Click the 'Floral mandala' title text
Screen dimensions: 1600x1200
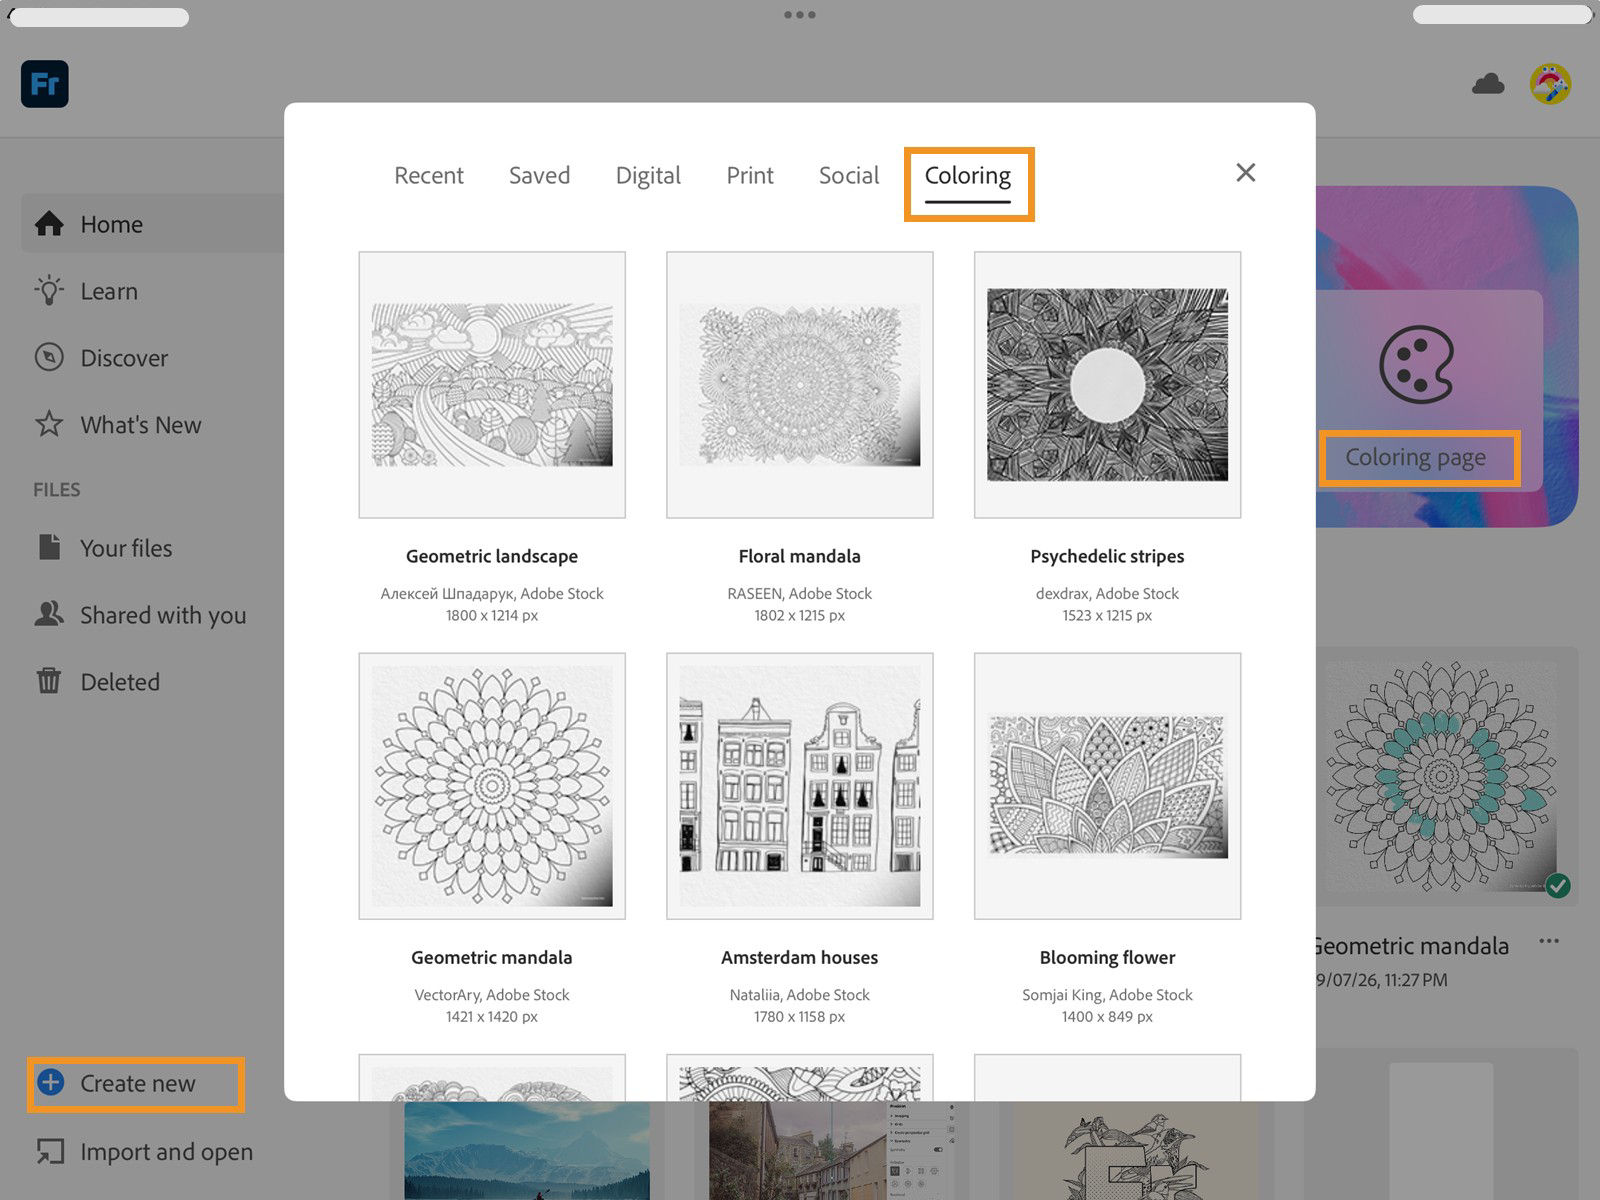point(800,556)
